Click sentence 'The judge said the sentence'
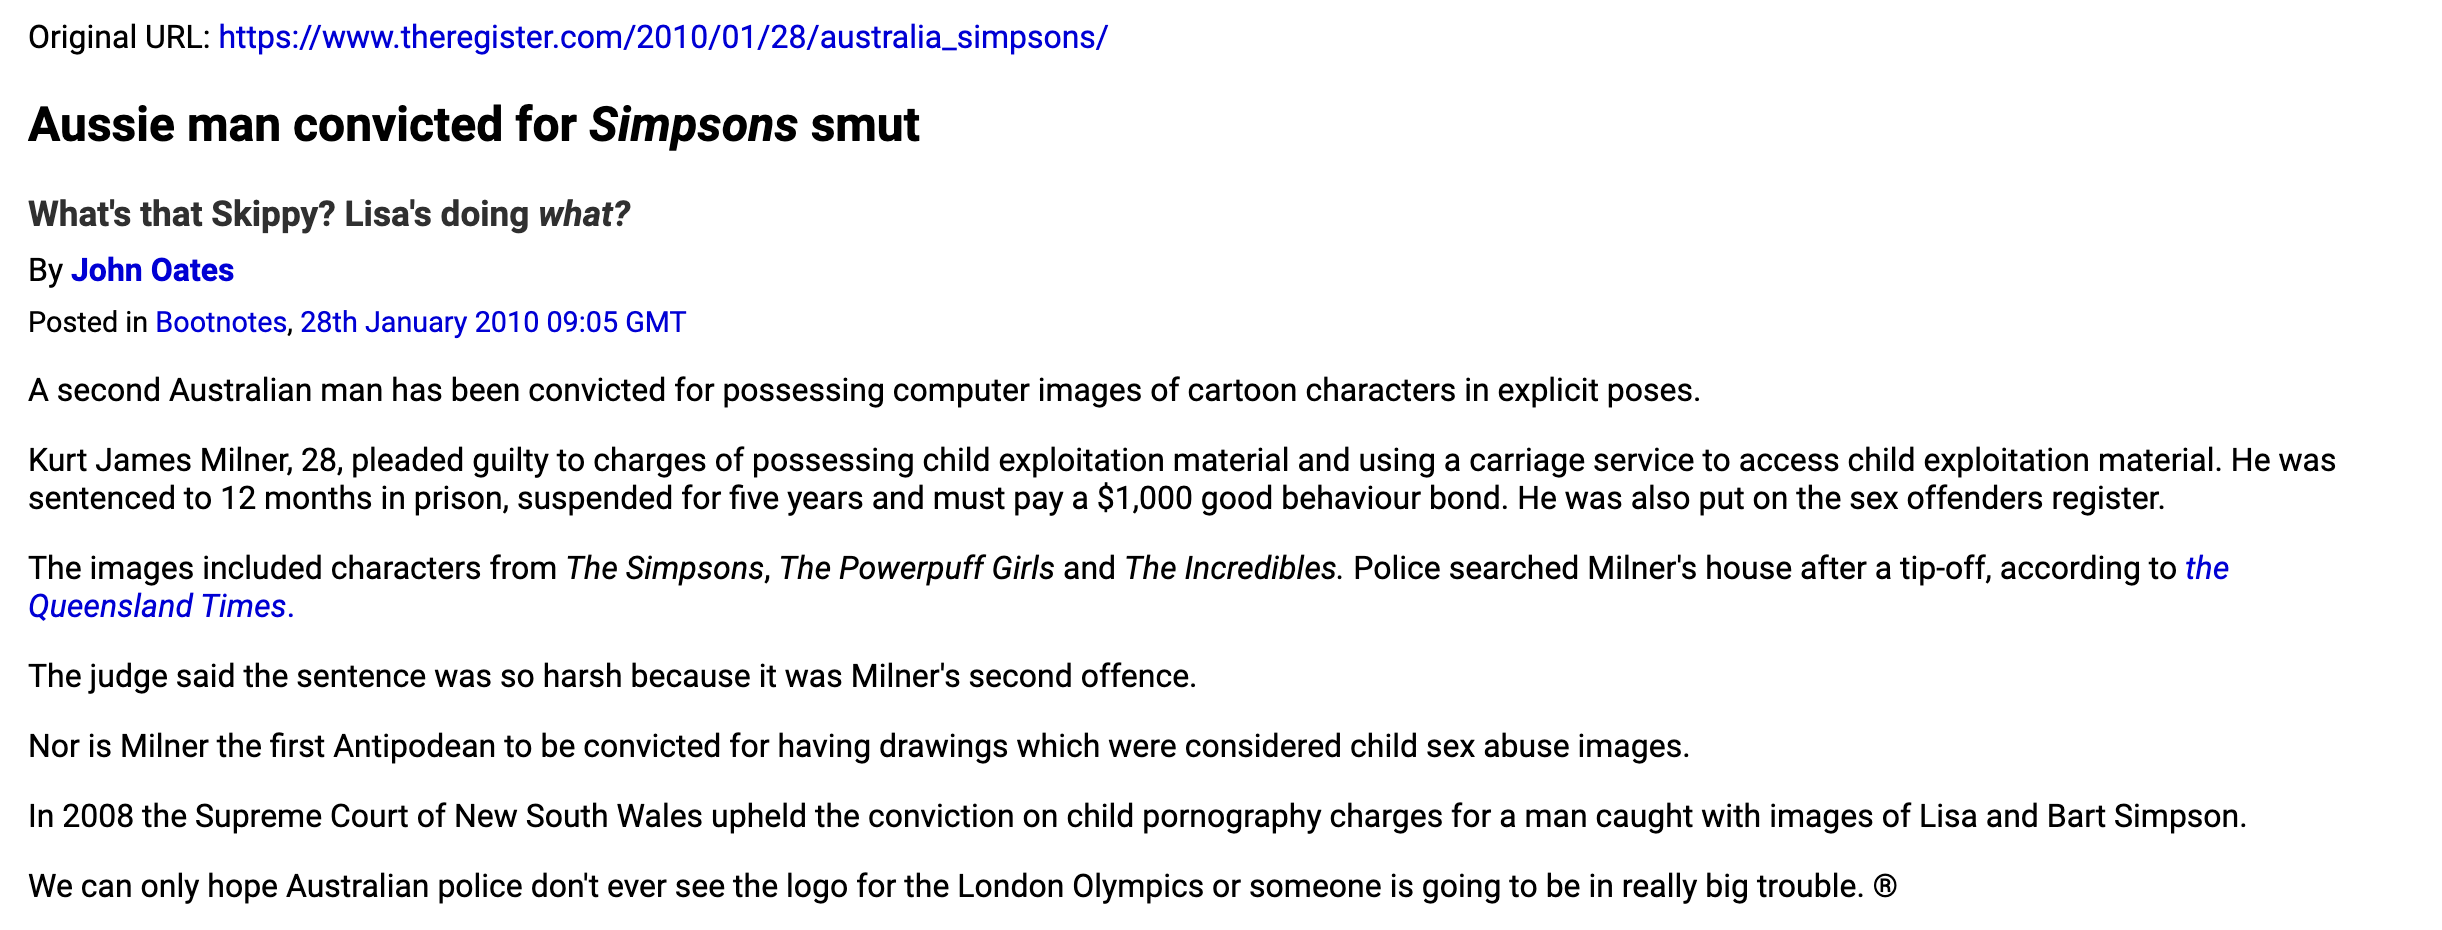 tap(612, 676)
